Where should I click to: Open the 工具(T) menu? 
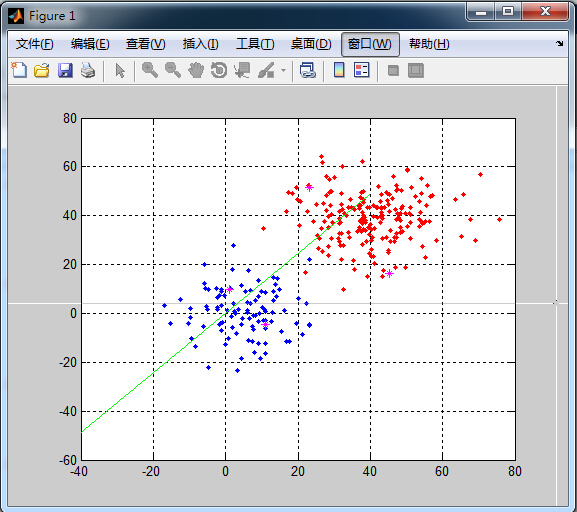pos(255,44)
